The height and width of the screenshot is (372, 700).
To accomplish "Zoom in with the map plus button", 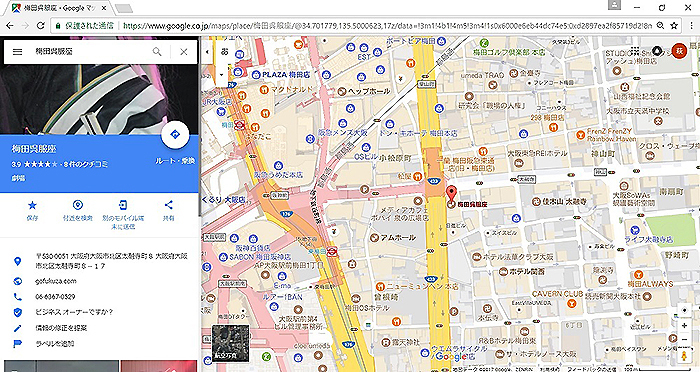I will point(684,326).
